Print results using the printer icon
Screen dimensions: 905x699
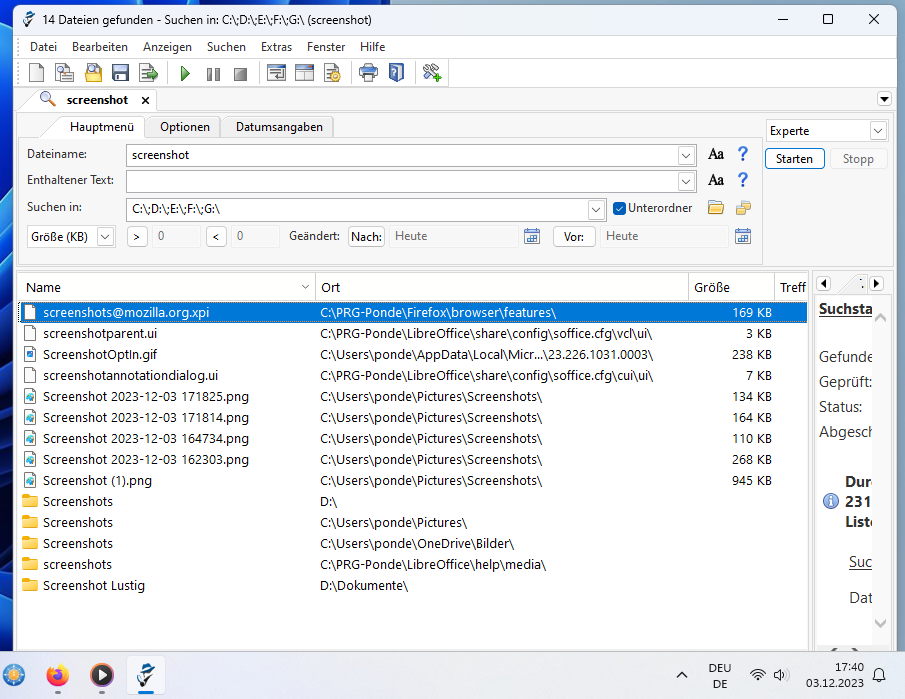368,73
